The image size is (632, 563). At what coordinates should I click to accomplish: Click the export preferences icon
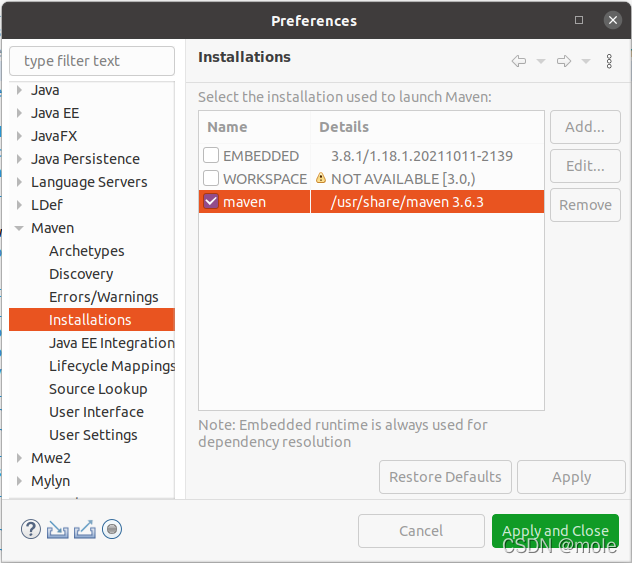pos(85,529)
